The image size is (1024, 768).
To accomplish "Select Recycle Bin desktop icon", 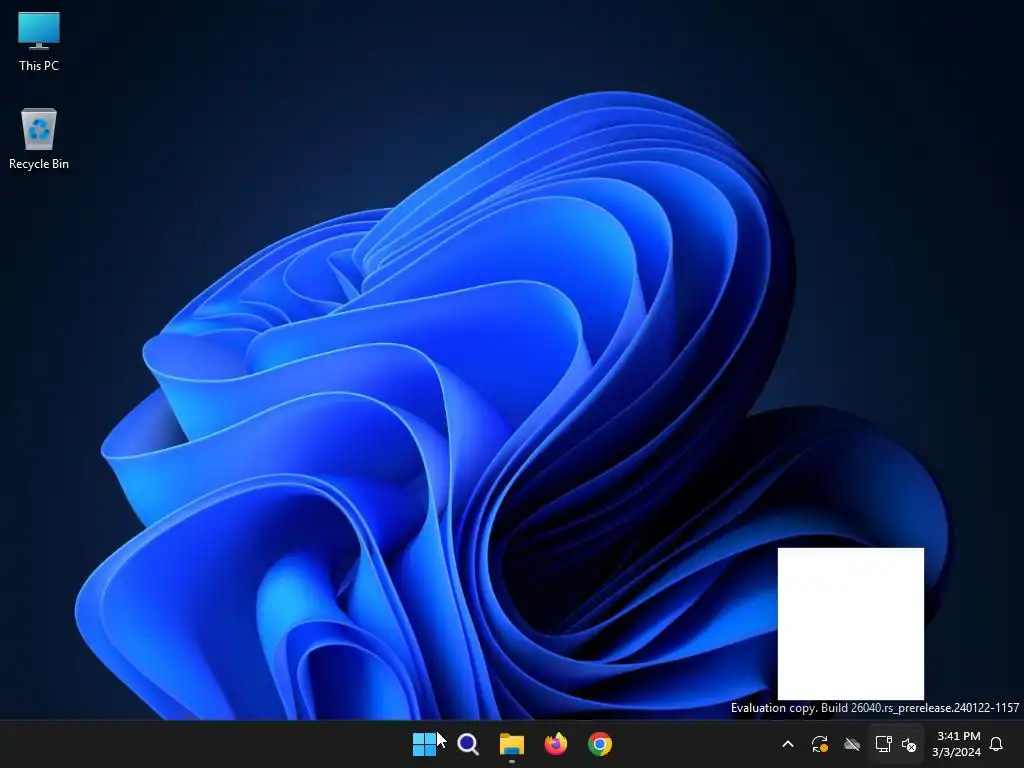I will point(39,139).
